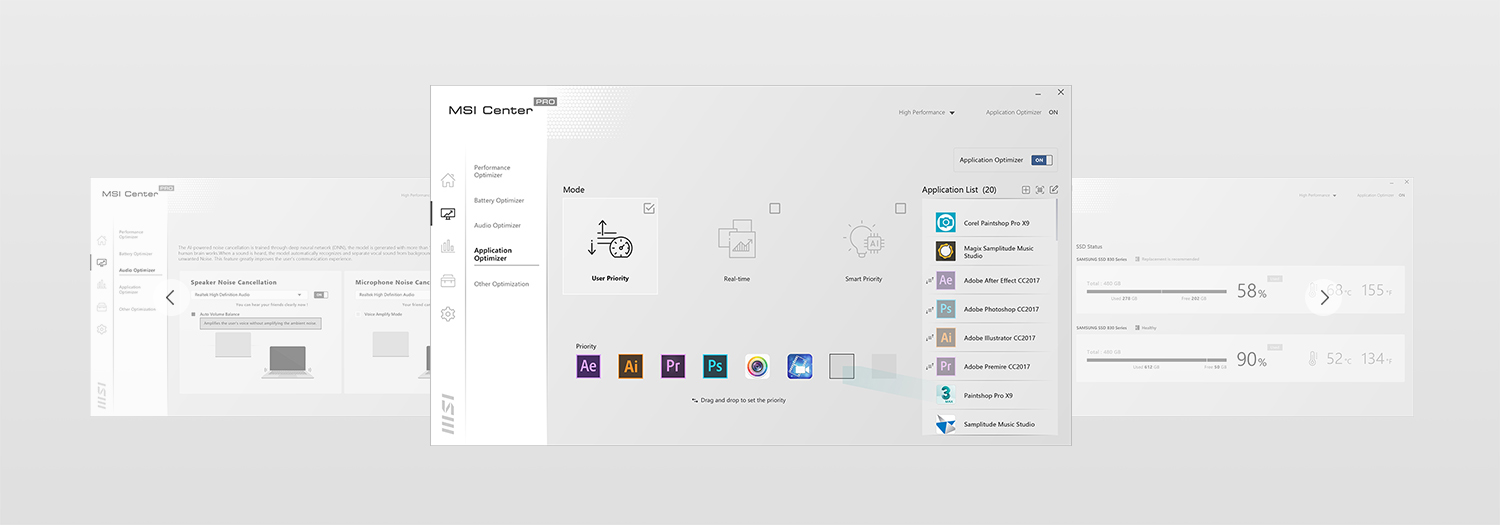Select Corel Paintshop Pro X9 in Application List
The image size is (1500, 525).
click(988, 223)
